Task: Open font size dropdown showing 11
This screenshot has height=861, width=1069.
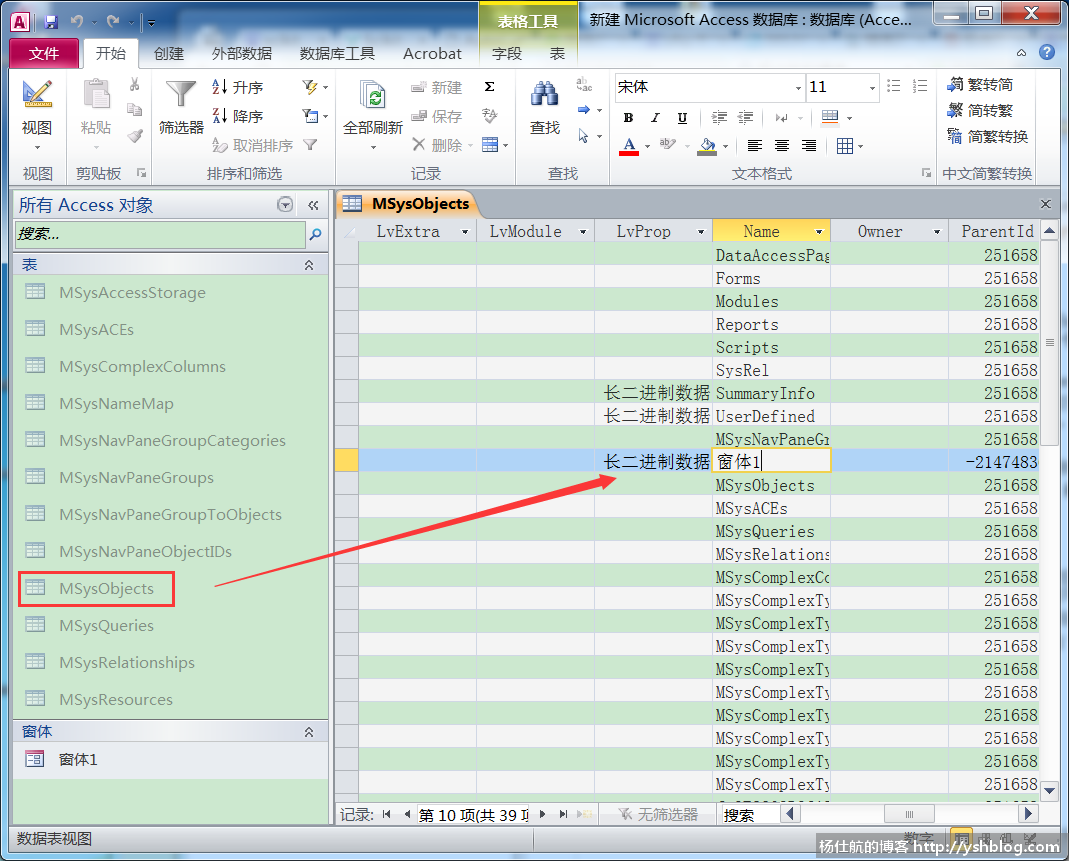Action: 872,88
